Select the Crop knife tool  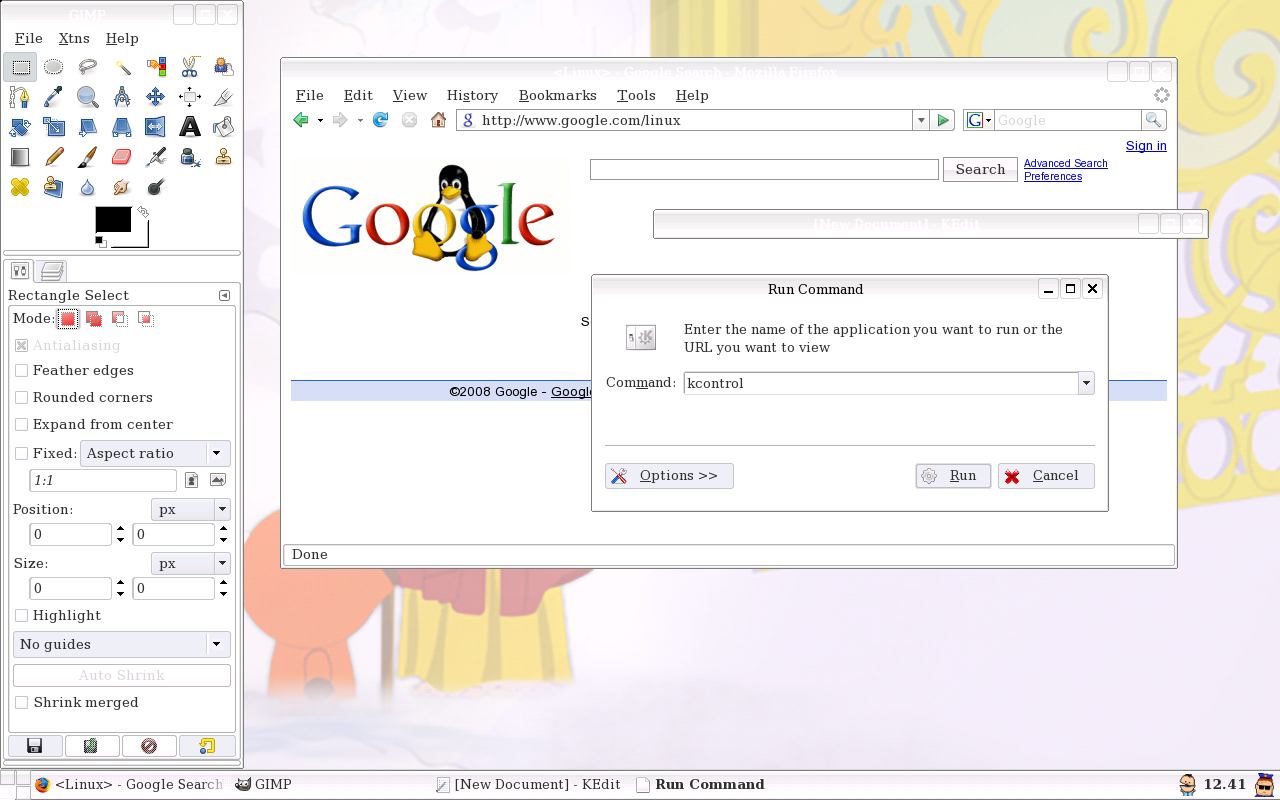pyautogui.click(x=224, y=97)
